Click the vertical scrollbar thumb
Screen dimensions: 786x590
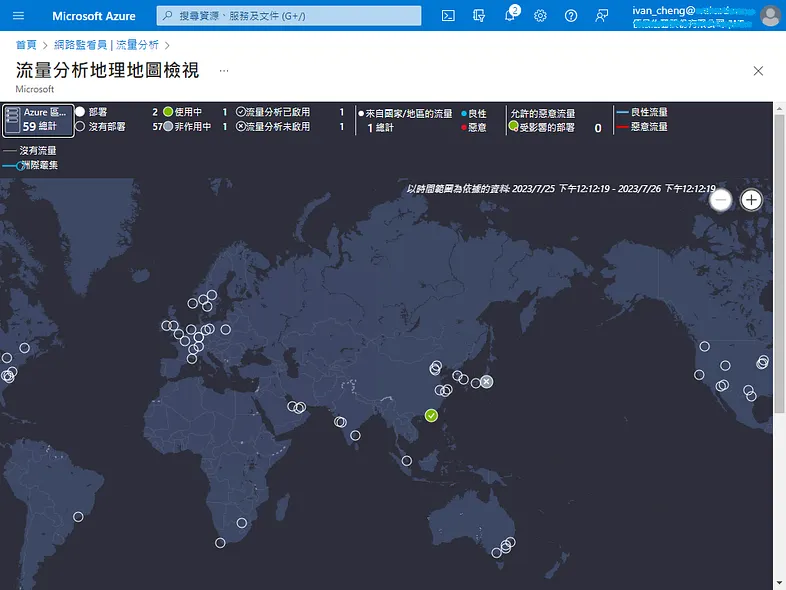(x=779, y=263)
